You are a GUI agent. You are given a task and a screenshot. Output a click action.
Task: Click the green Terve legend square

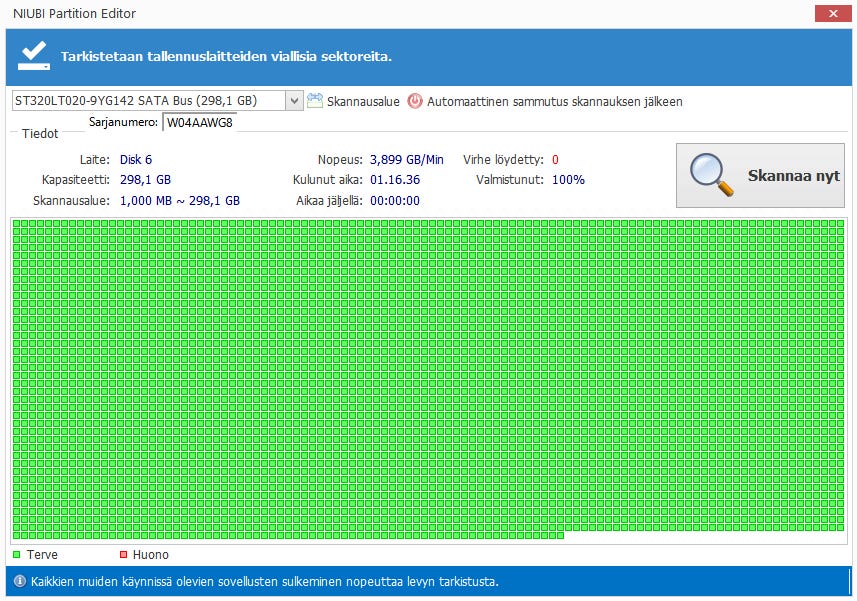[x=16, y=555]
